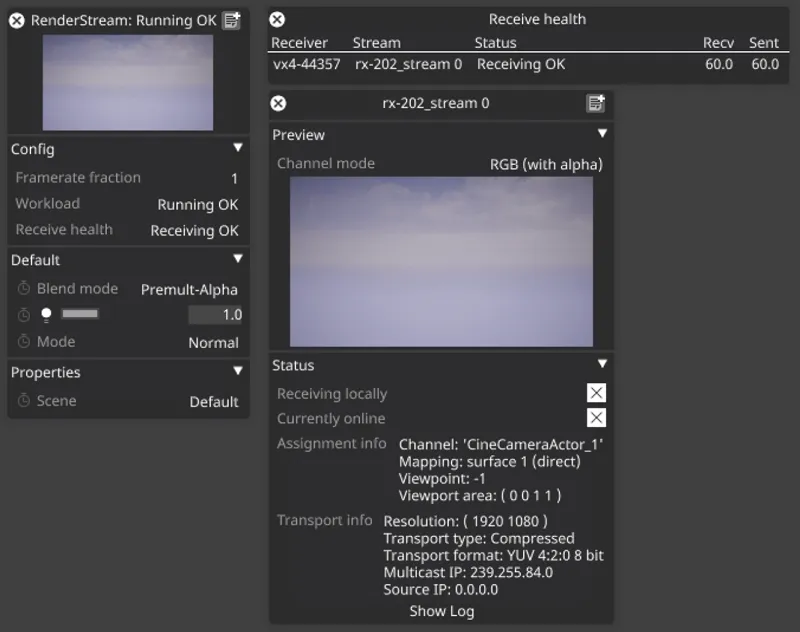Collapse the Status section arrow
Viewport: 800px width, 632px height.
602,365
